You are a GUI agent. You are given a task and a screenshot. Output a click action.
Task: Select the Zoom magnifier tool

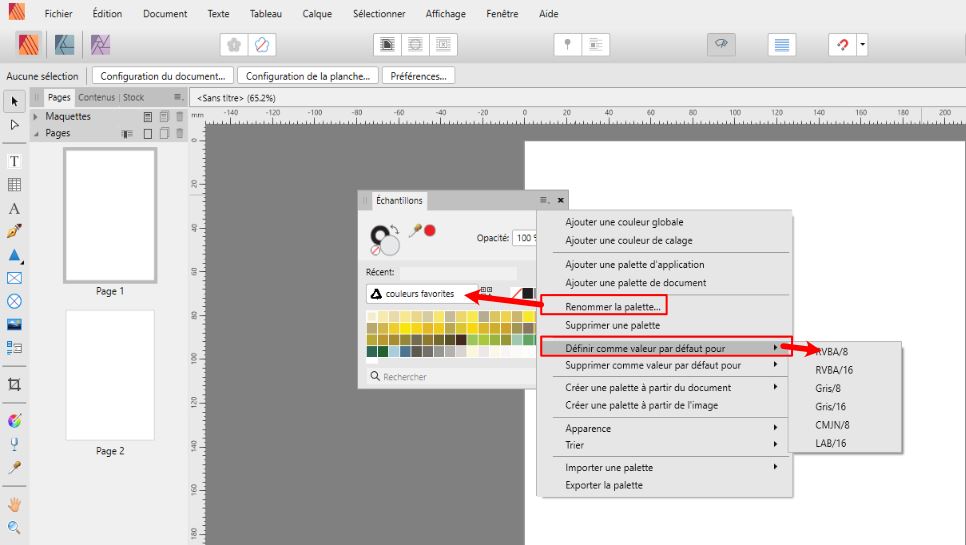[14, 528]
